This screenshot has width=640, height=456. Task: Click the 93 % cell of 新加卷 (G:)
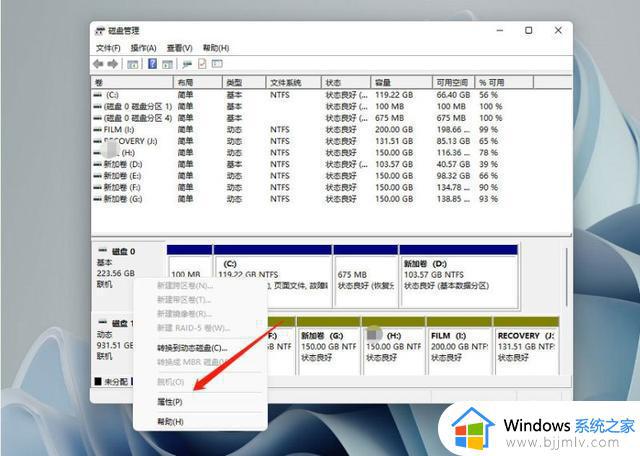489,199
